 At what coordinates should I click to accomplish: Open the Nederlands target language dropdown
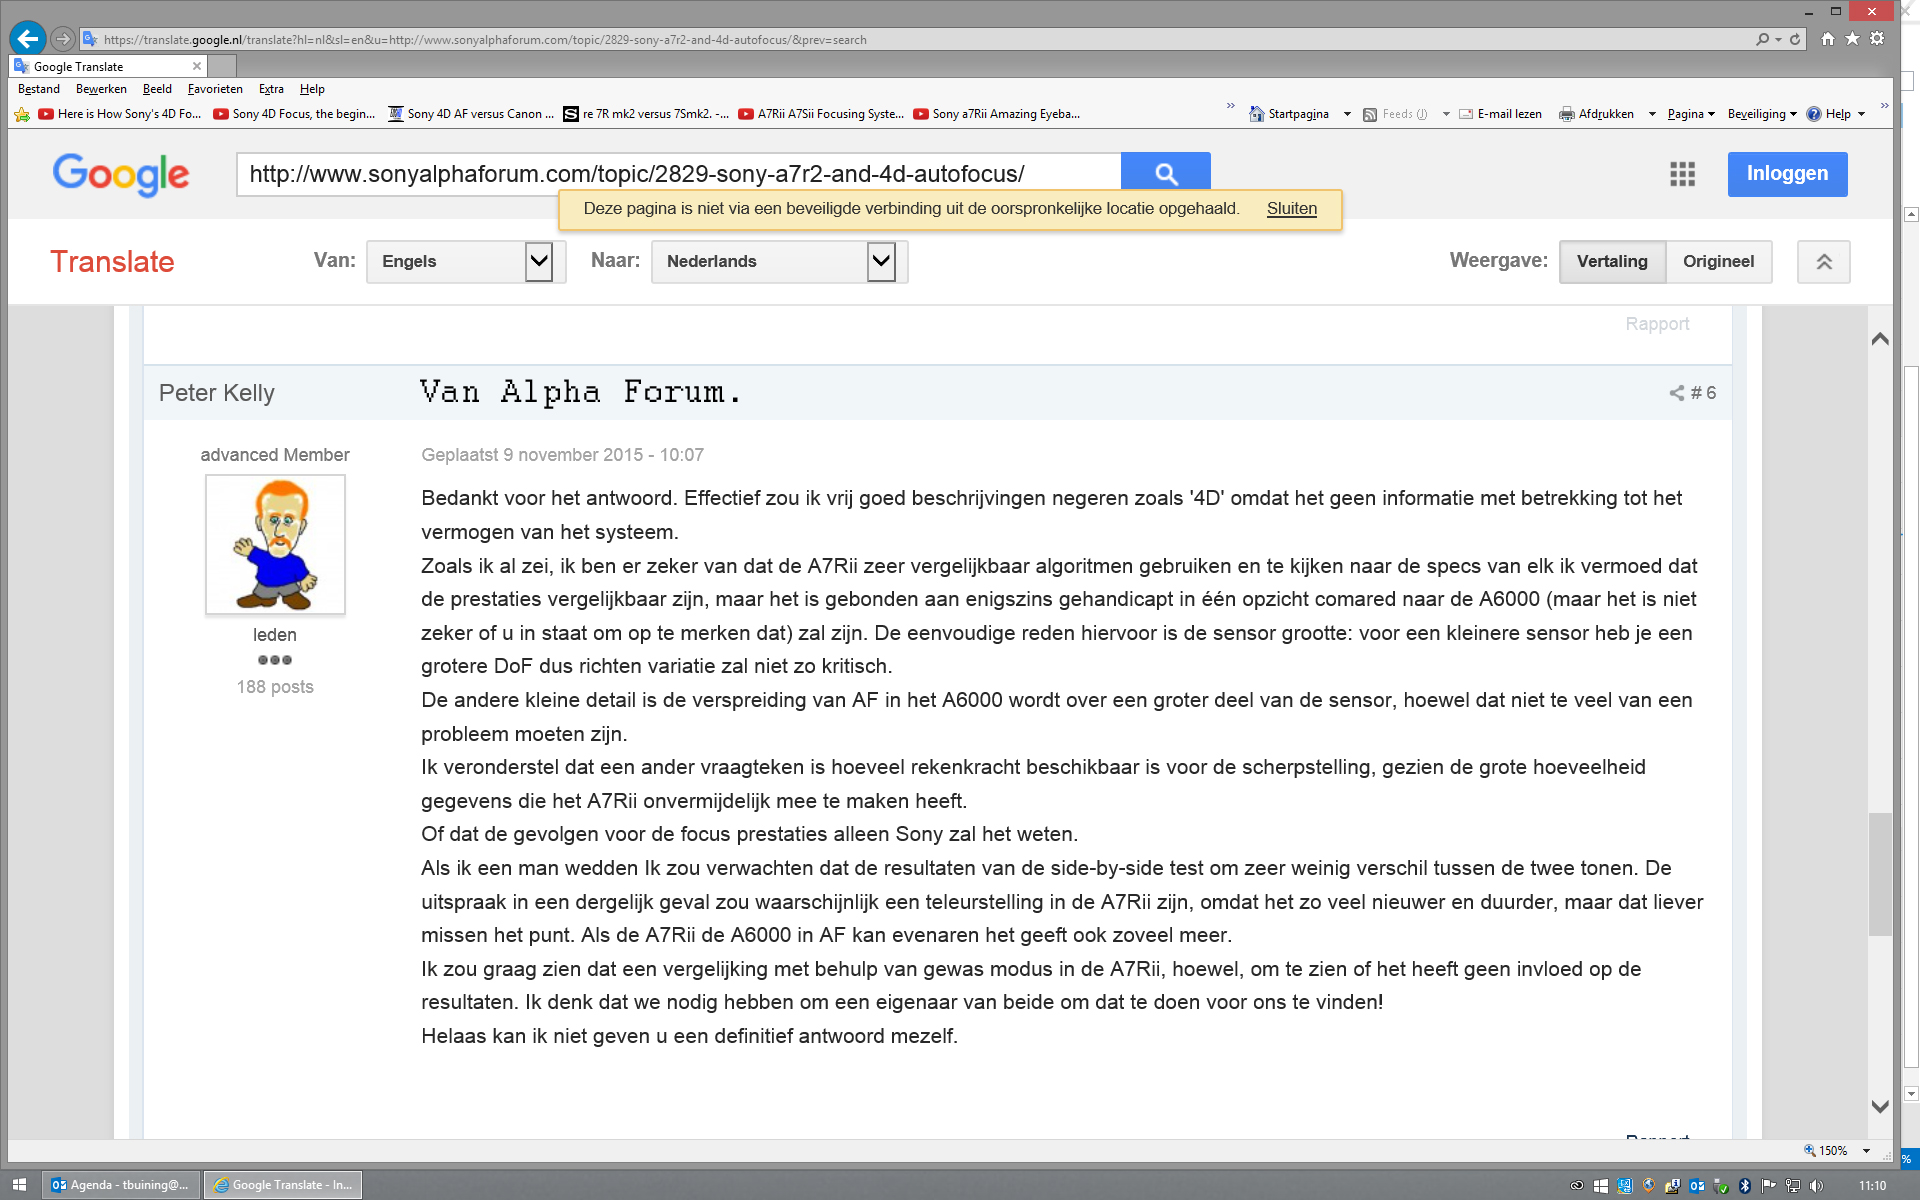point(880,261)
